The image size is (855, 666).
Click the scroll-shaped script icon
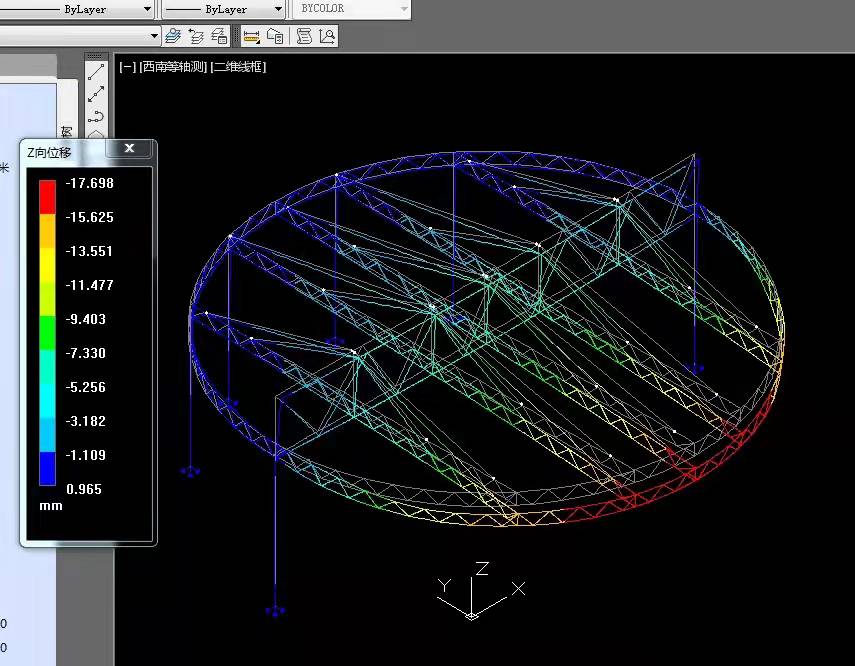click(x=304, y=37)
